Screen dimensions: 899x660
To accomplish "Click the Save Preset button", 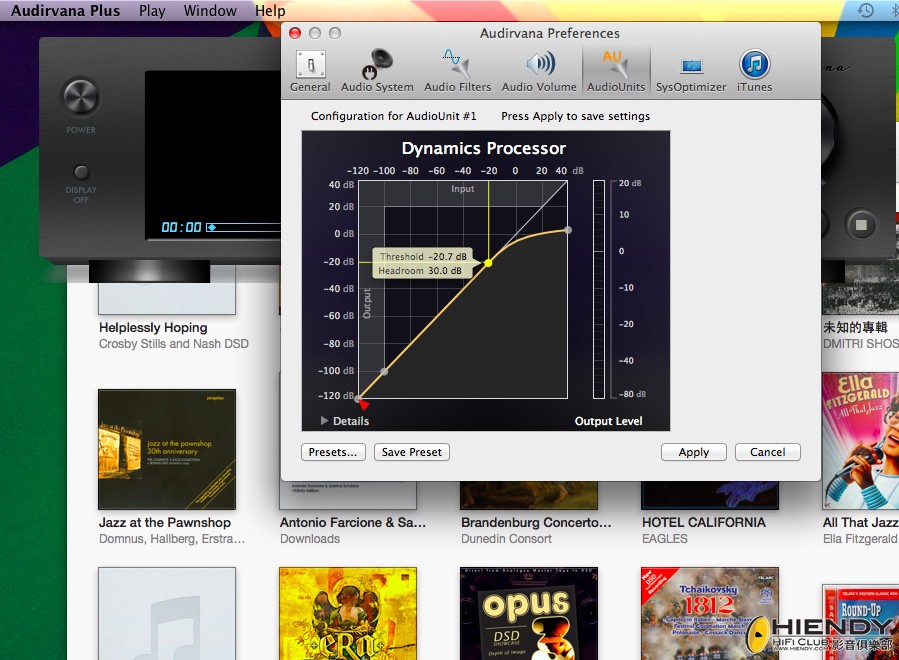I will [412, 452].
